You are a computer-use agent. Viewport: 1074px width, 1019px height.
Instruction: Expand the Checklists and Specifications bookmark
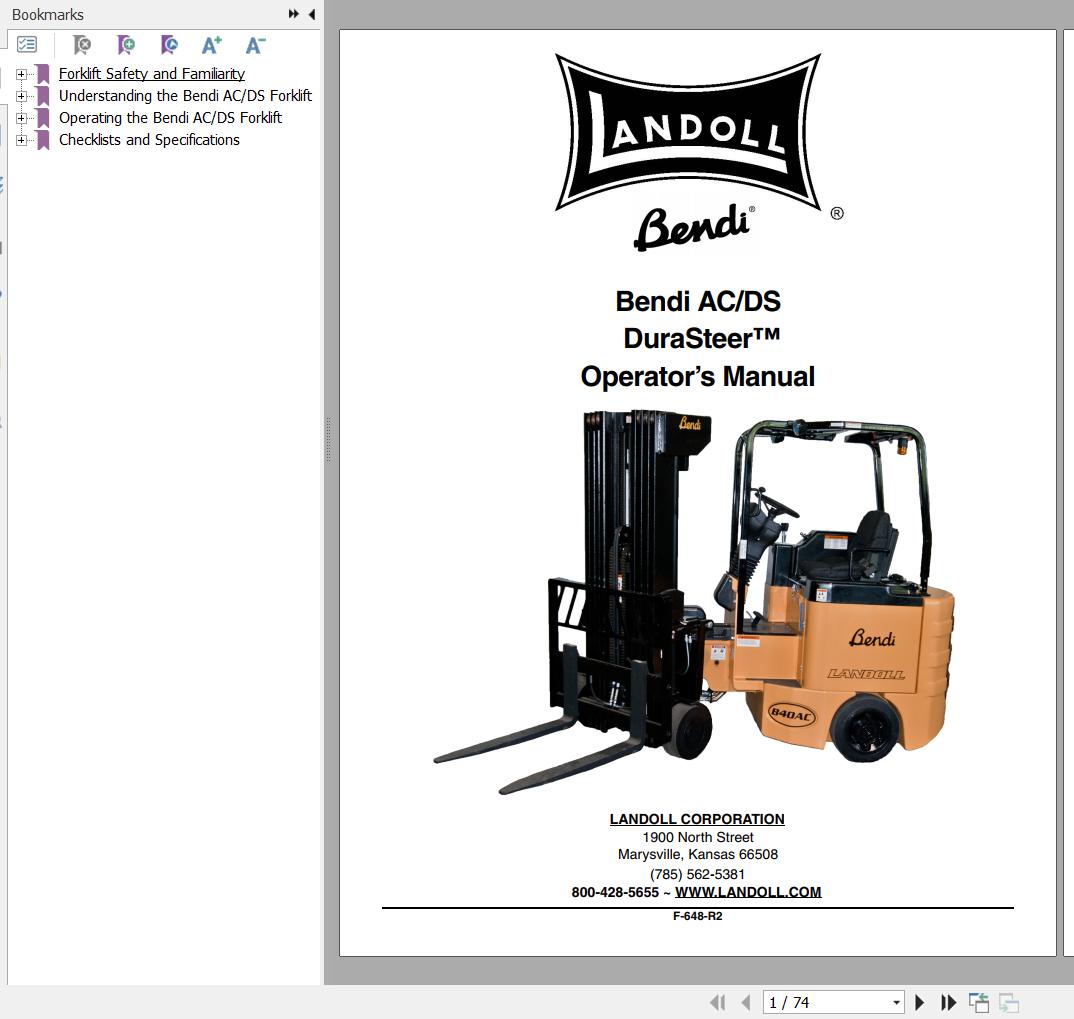click(21, 139)
